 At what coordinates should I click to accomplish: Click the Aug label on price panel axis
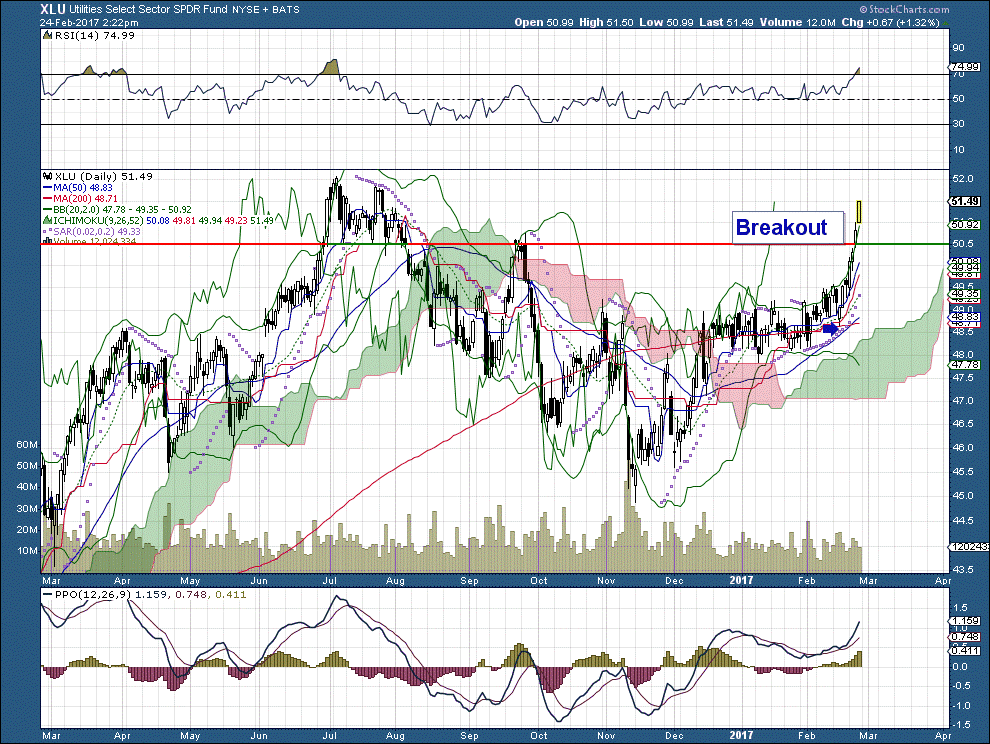[x=396, y=581]
